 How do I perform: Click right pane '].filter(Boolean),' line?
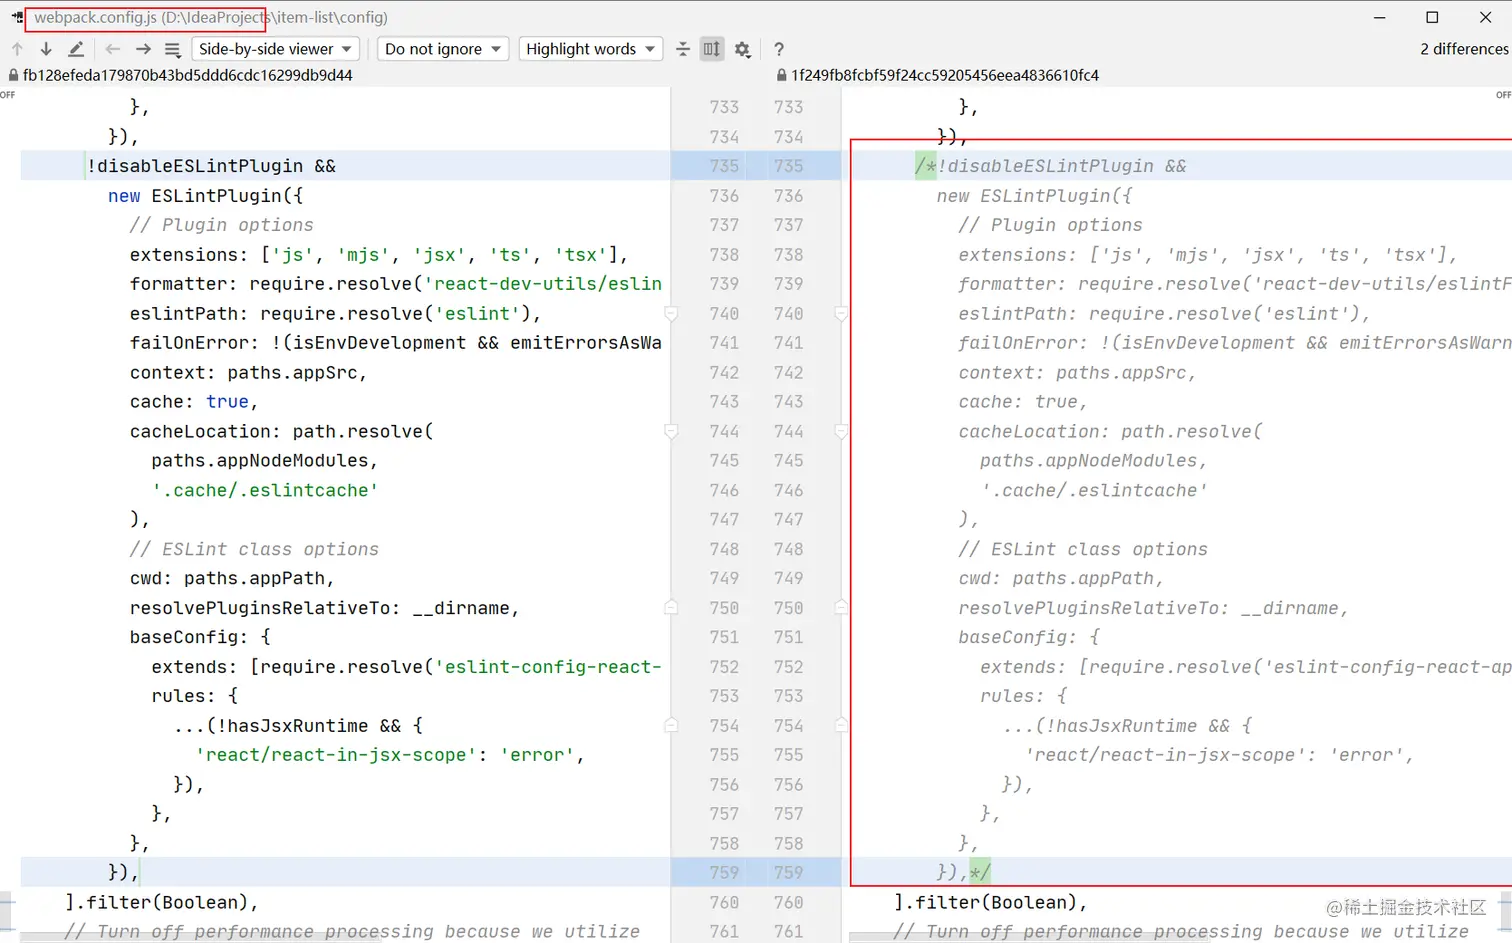point(990,903)
